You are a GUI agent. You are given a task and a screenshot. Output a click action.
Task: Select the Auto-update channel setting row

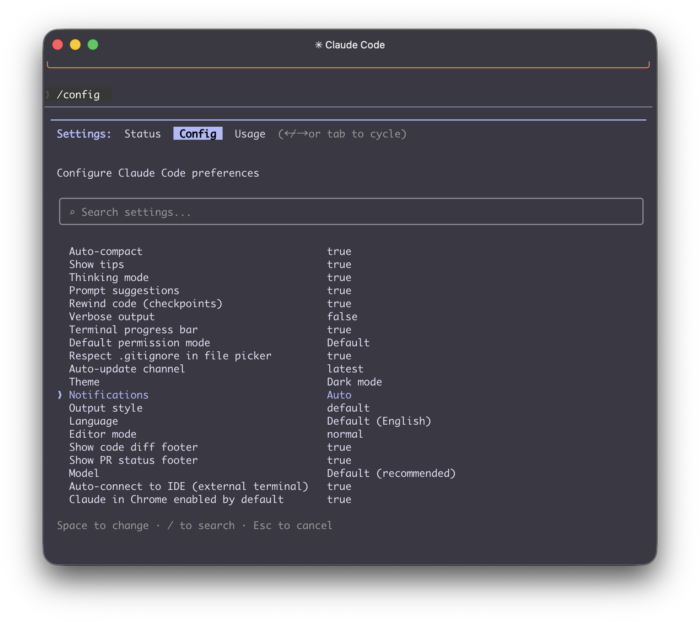tap(126, 369)
